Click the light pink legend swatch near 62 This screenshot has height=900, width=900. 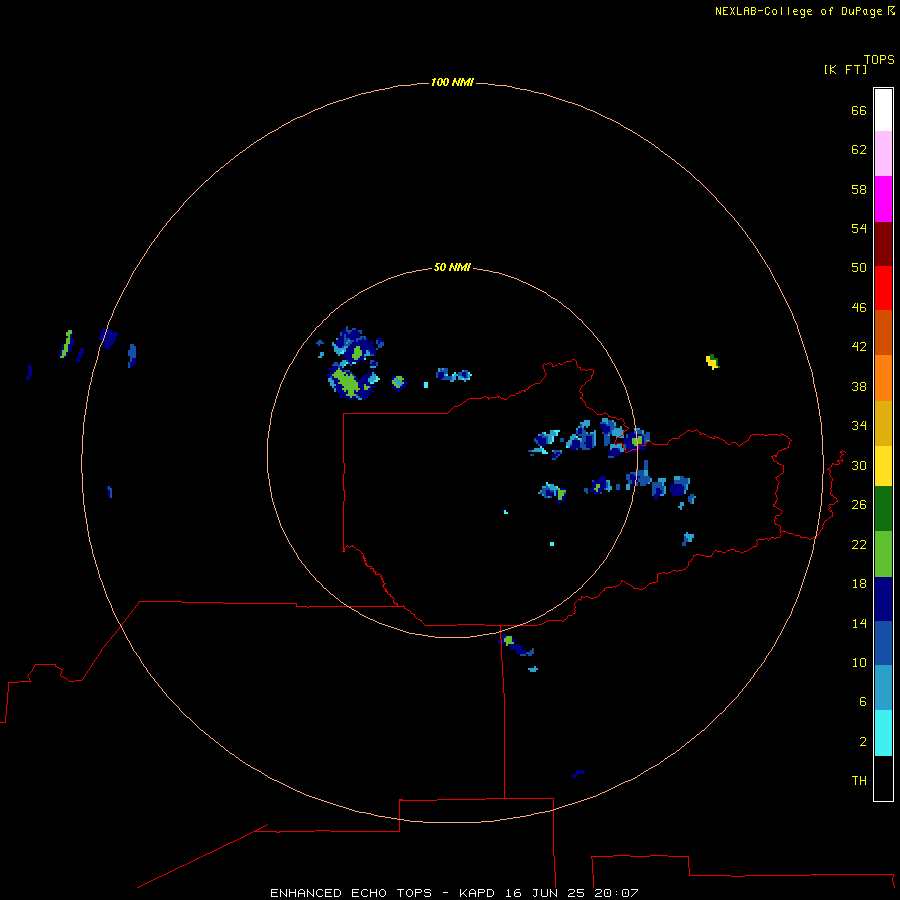(x=883, y=154)
